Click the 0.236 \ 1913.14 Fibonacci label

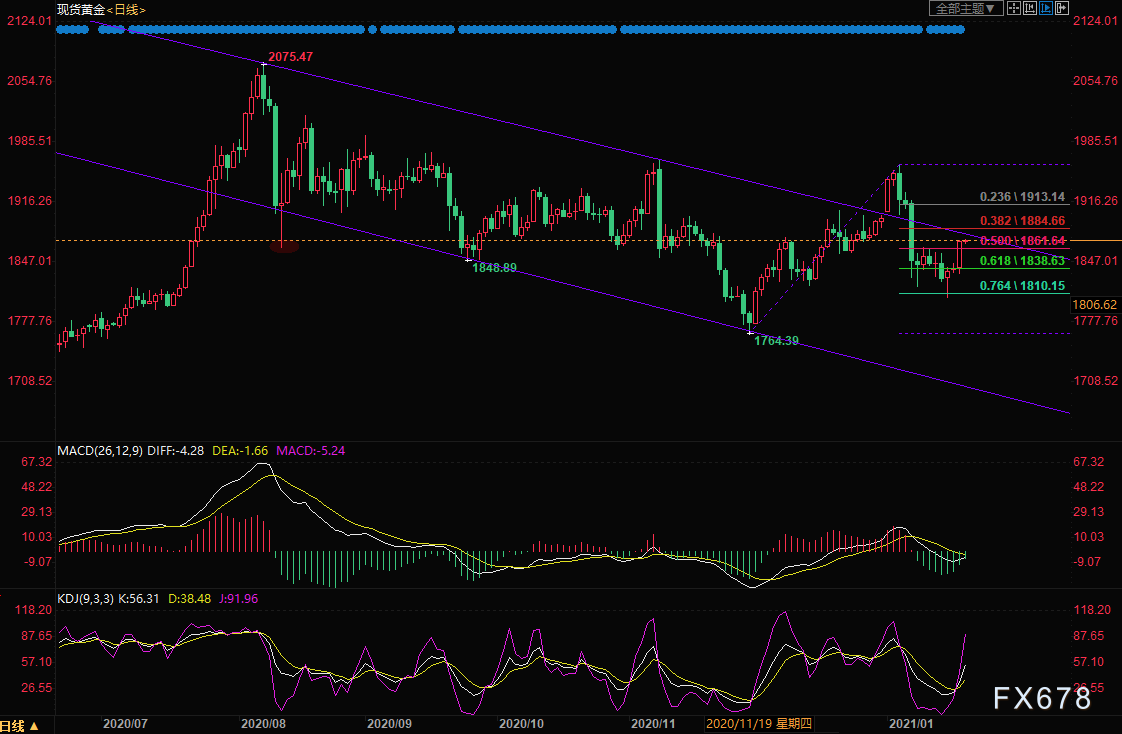pyautogui.click(x=1022, y=197)
